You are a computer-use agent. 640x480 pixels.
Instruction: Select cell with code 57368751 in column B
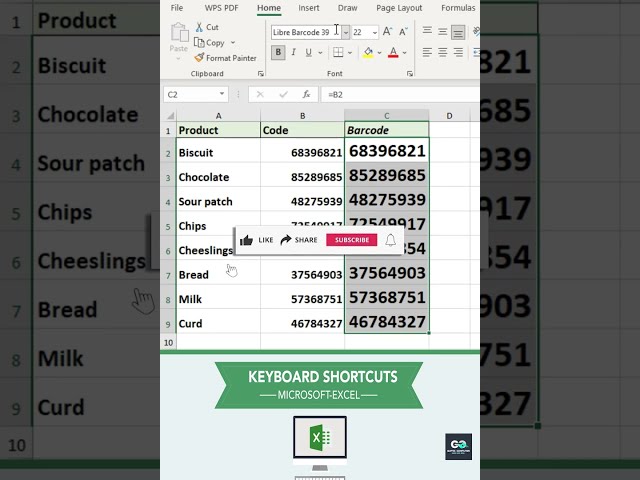pos(302,299)
